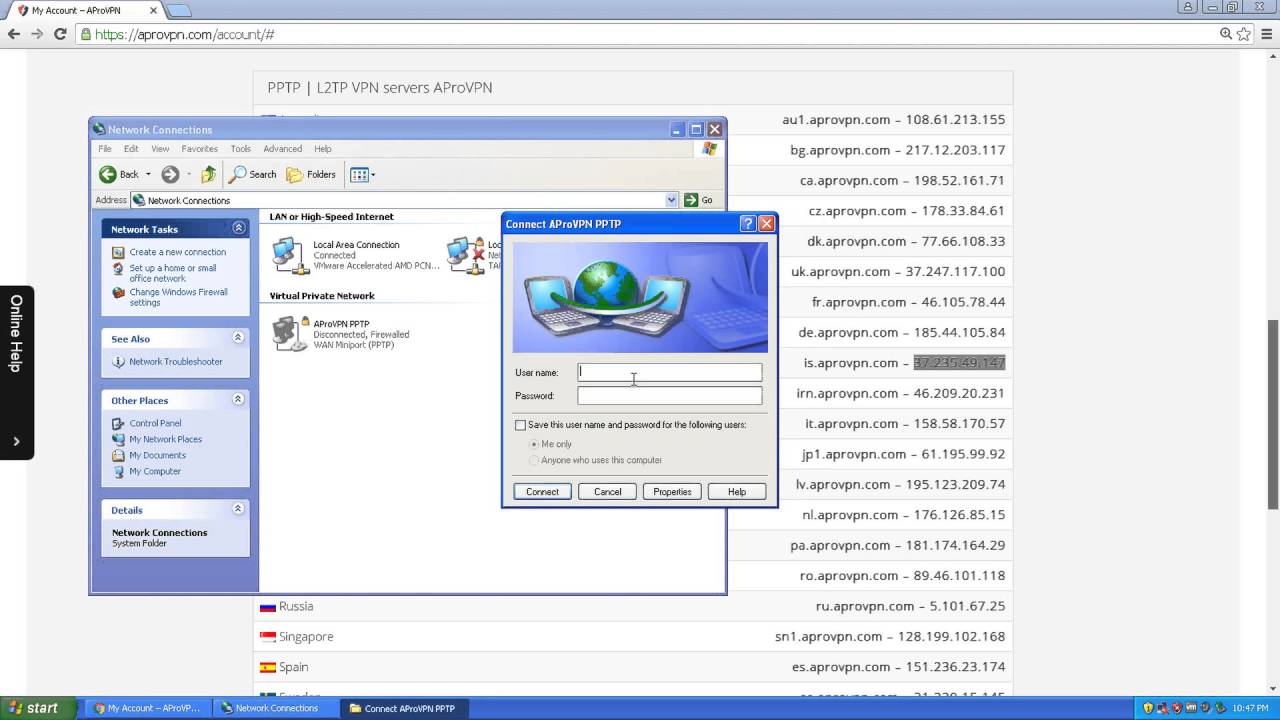Image resolution: width=1280 pixels, height=720 pixels.
Task: Open the Chrome hamburger menu
Action: [x=1265, y=34]
